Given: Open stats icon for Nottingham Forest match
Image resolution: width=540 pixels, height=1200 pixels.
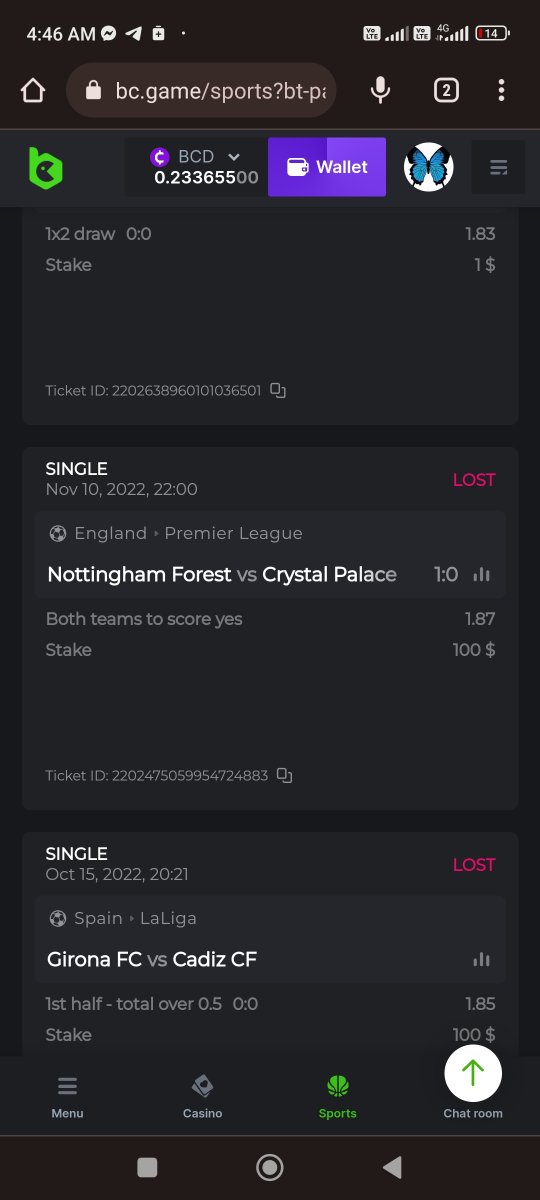Looking at the screenshot, I should (482, 574).
